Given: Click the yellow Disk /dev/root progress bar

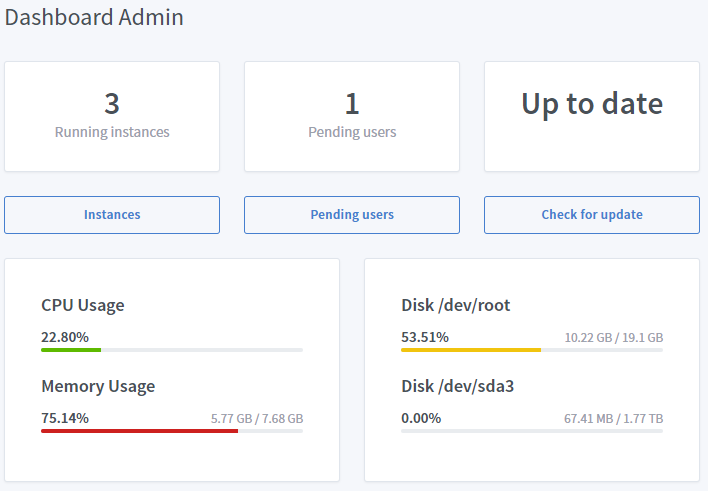Looking at the screenshot, I should click(x=471, y=350).
